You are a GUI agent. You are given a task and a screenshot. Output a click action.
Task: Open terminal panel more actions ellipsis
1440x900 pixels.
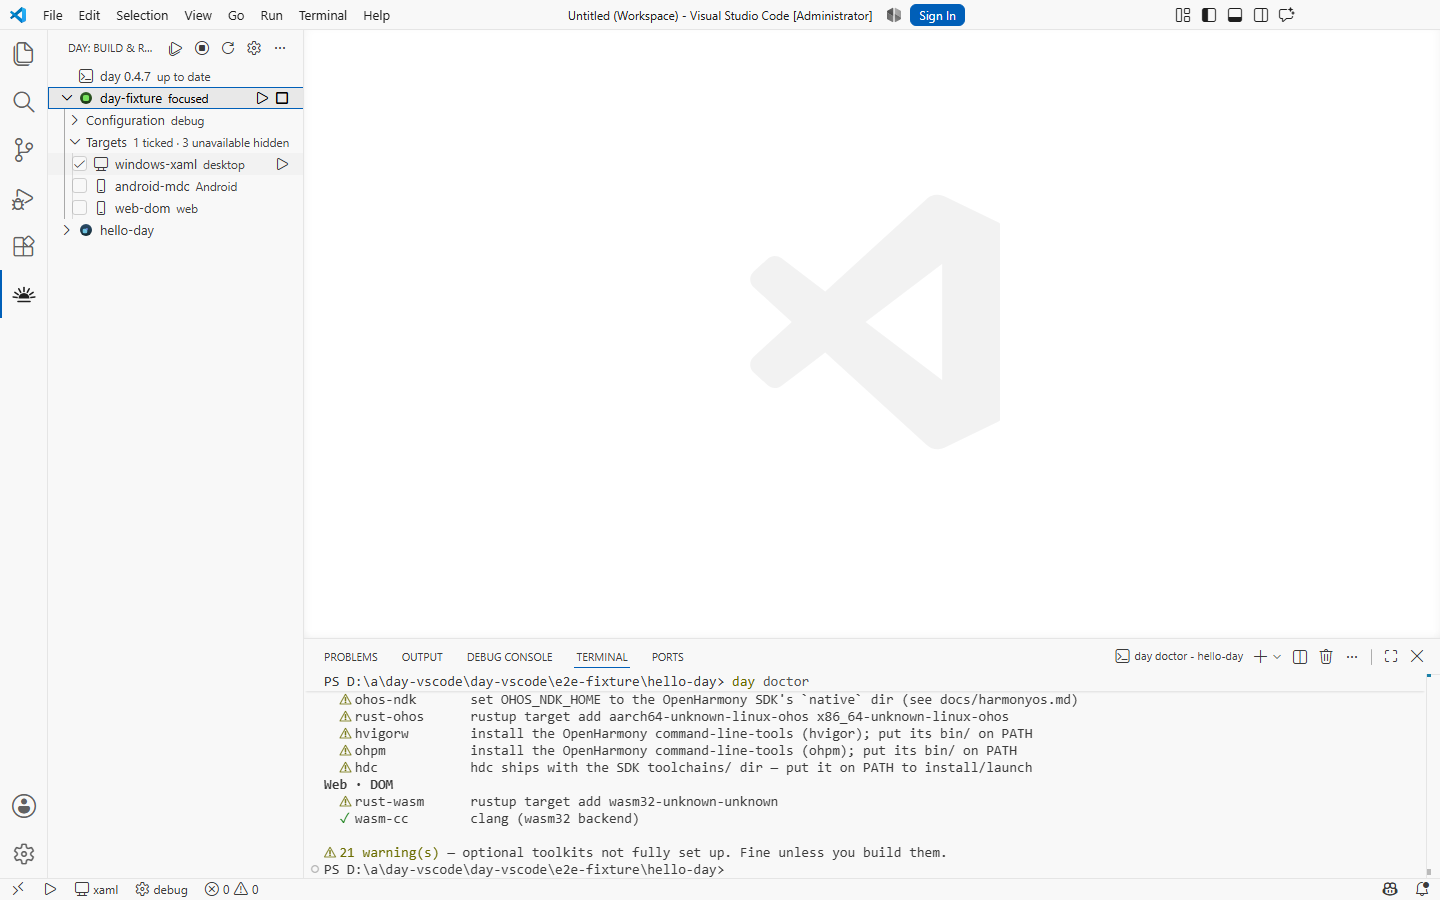(1352, 656)
